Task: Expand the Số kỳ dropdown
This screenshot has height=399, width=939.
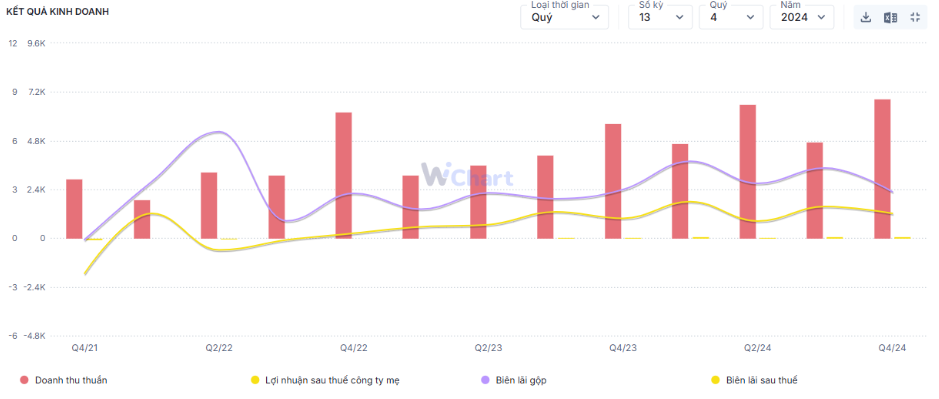Action: (x=661, y=17)
